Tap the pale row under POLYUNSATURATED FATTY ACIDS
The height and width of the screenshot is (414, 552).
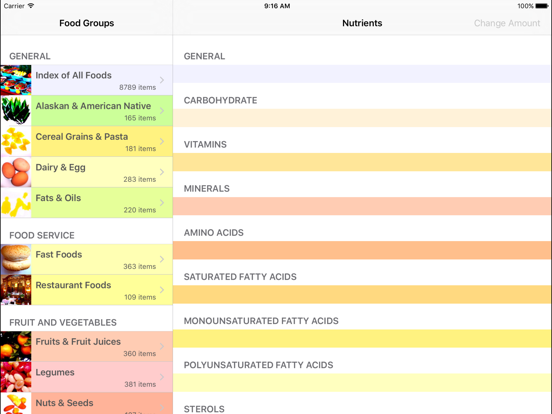pos(361,383)
